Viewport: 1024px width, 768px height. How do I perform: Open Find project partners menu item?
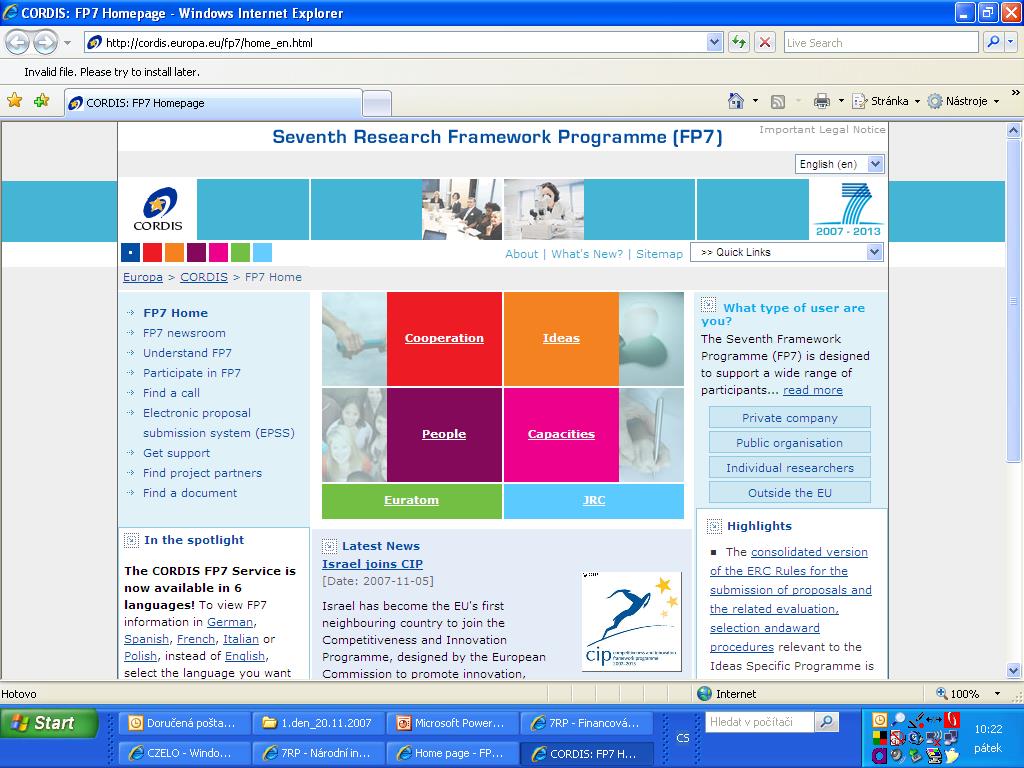(202, 473)
